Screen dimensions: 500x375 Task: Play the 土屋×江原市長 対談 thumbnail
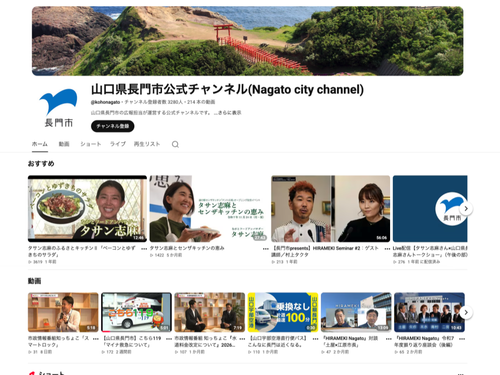[x=356, y=312]
